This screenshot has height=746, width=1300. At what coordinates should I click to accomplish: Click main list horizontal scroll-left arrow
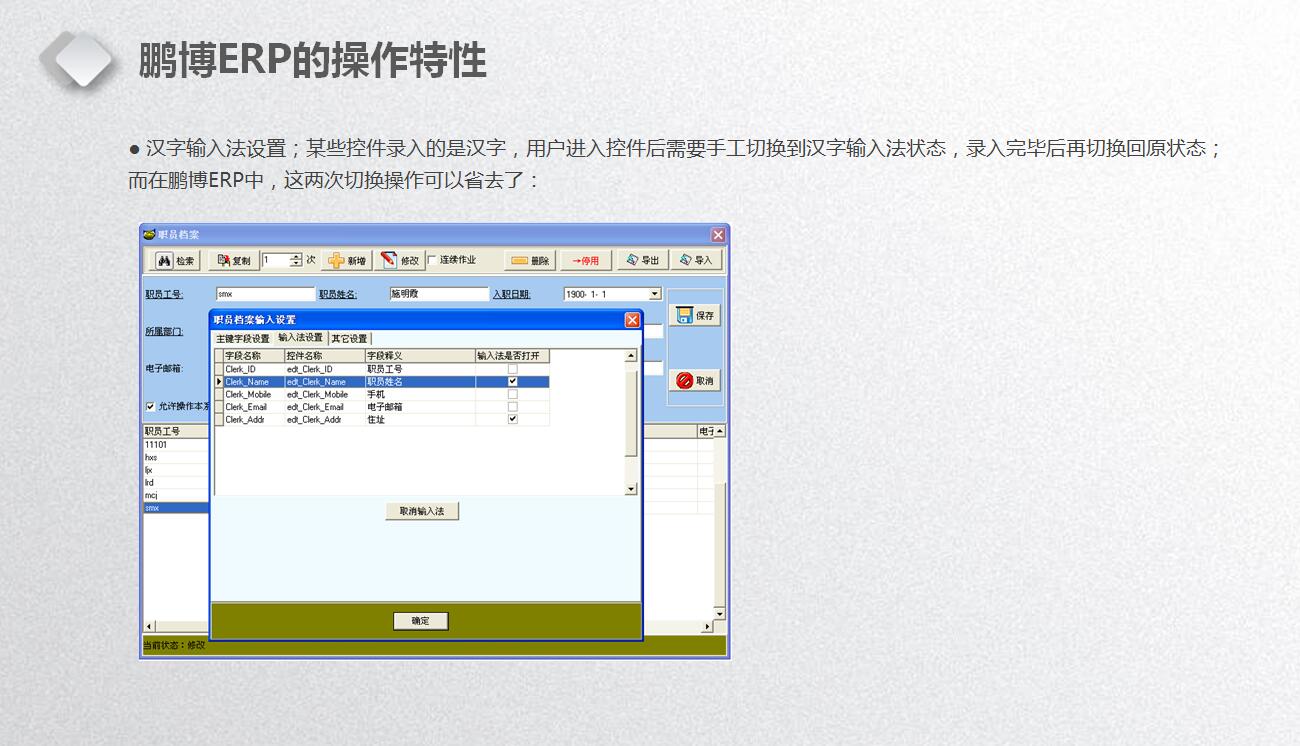[150, 626]
